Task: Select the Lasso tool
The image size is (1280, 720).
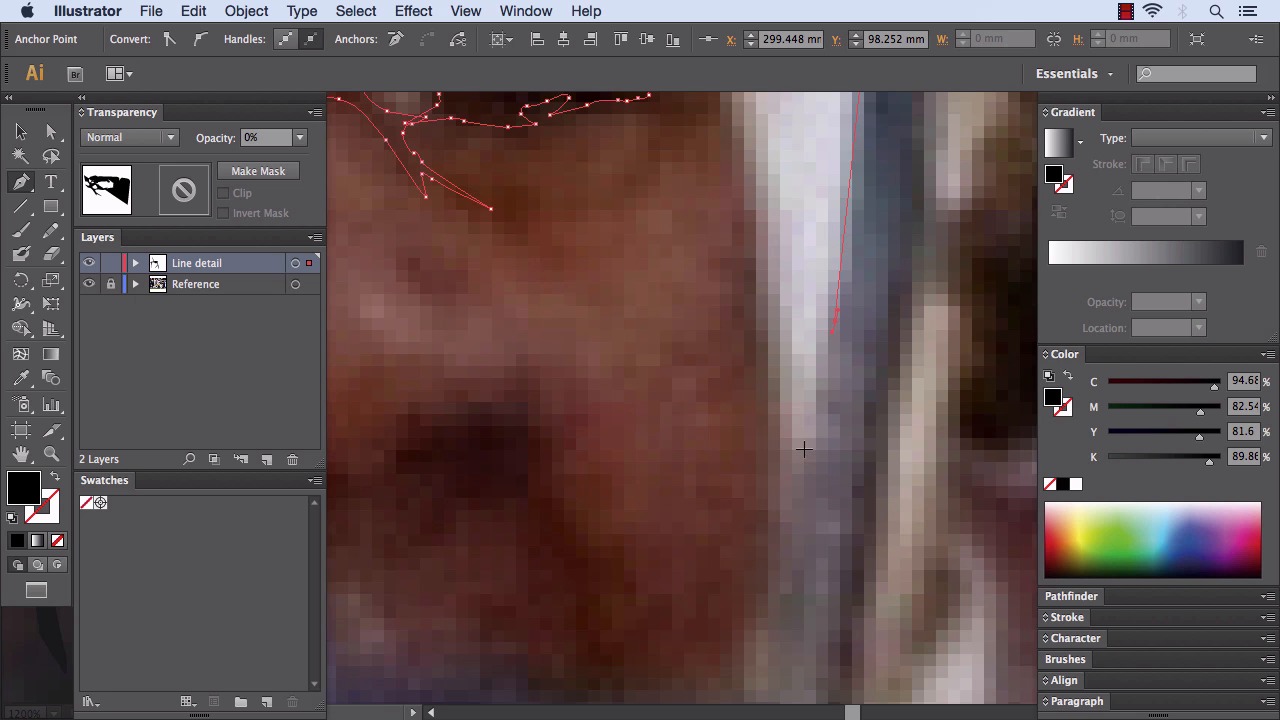Action: [51, 157]
